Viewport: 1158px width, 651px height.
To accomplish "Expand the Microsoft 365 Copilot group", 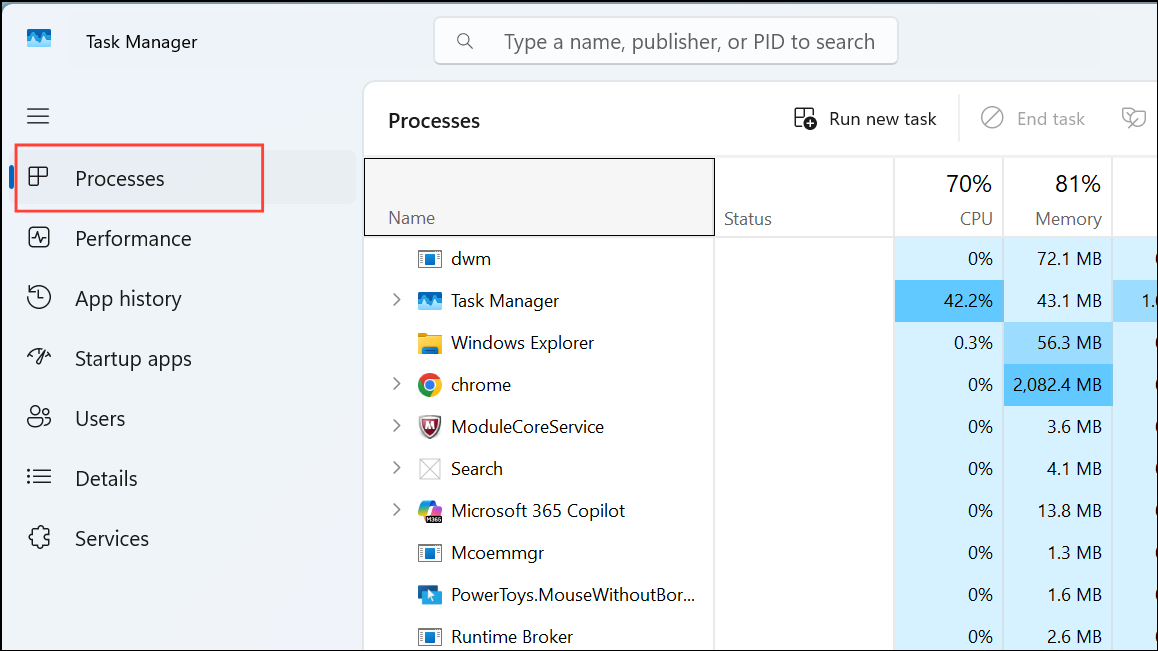I will 397,510.
